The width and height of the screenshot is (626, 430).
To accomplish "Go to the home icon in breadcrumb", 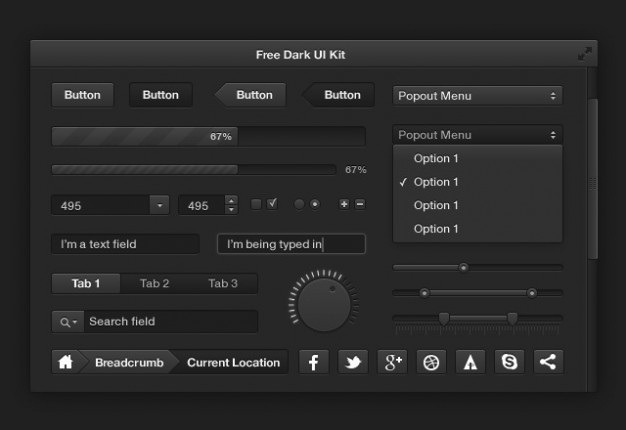I will (65, 362).
